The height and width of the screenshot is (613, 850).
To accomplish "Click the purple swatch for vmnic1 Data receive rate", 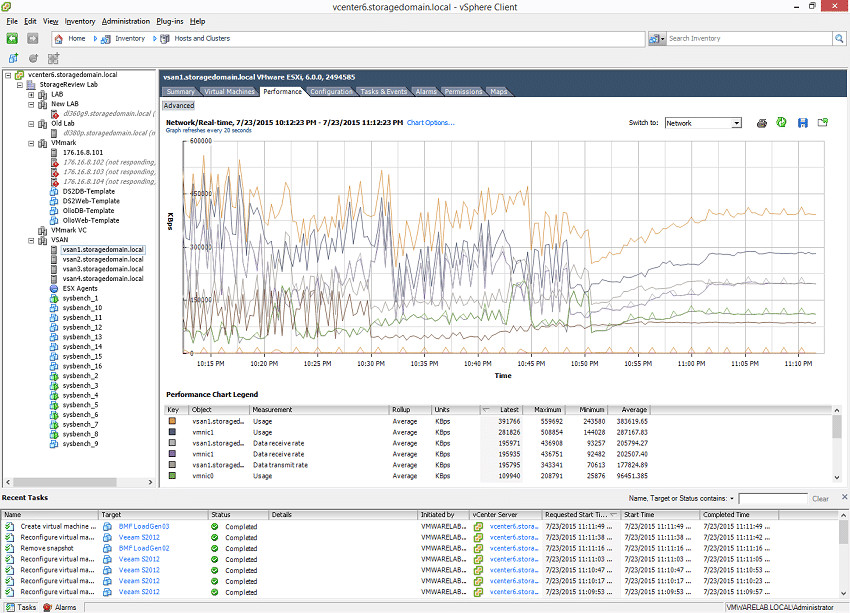I will 172,454.
